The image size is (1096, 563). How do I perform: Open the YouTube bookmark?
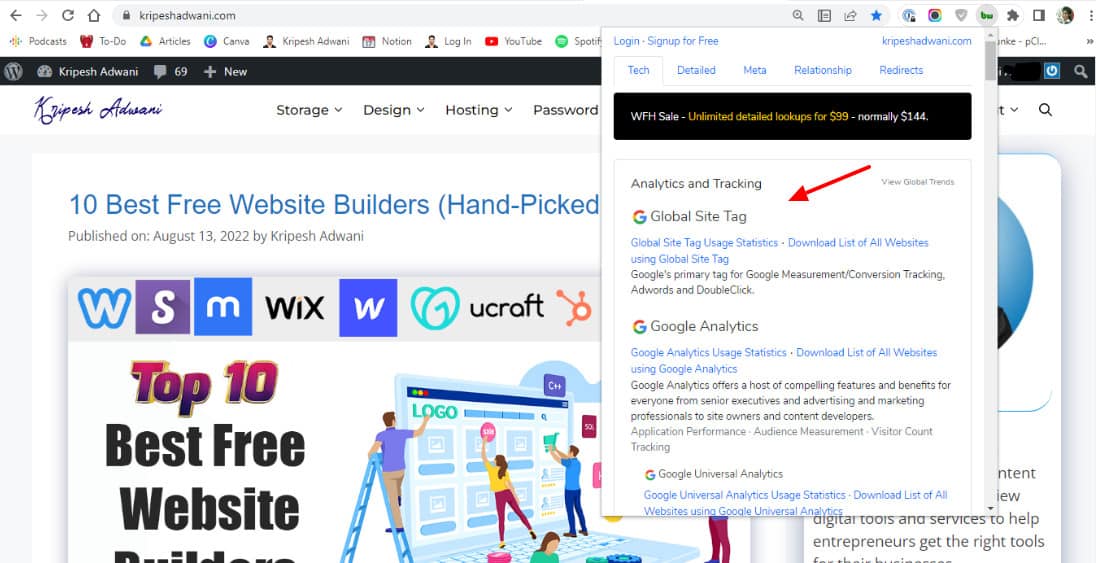(513, 41)
